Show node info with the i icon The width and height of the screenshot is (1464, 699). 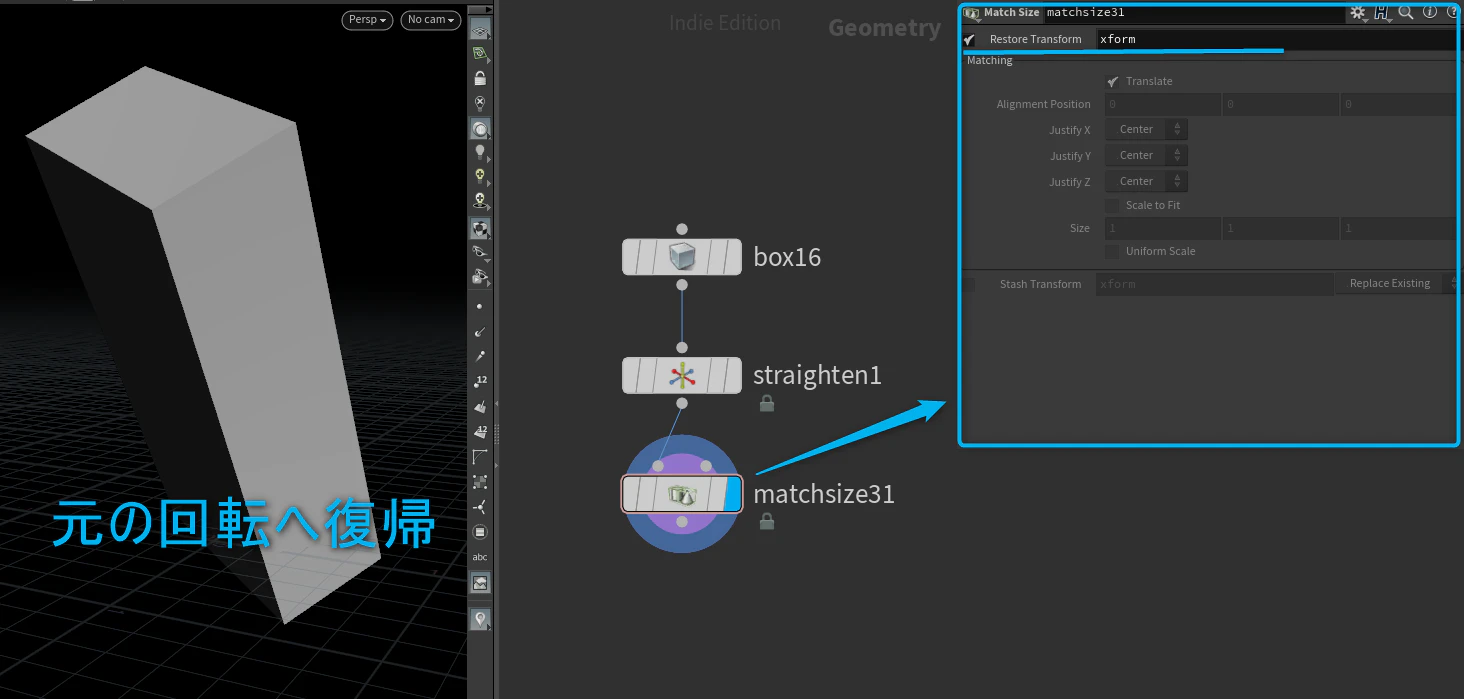(1429, 12)
